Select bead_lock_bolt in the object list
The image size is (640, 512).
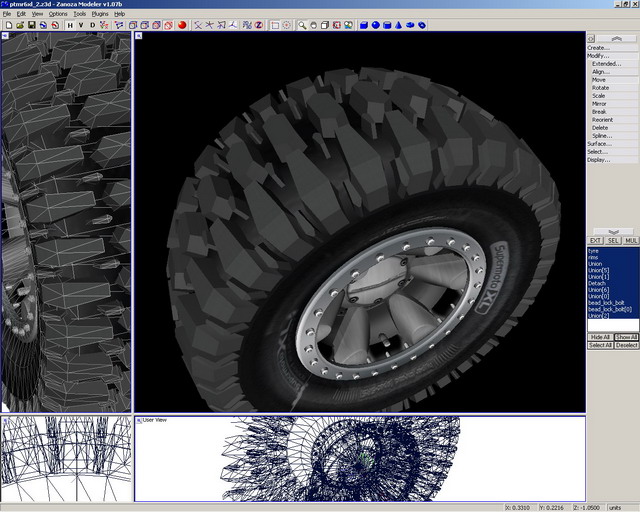(x=604, y=303)
